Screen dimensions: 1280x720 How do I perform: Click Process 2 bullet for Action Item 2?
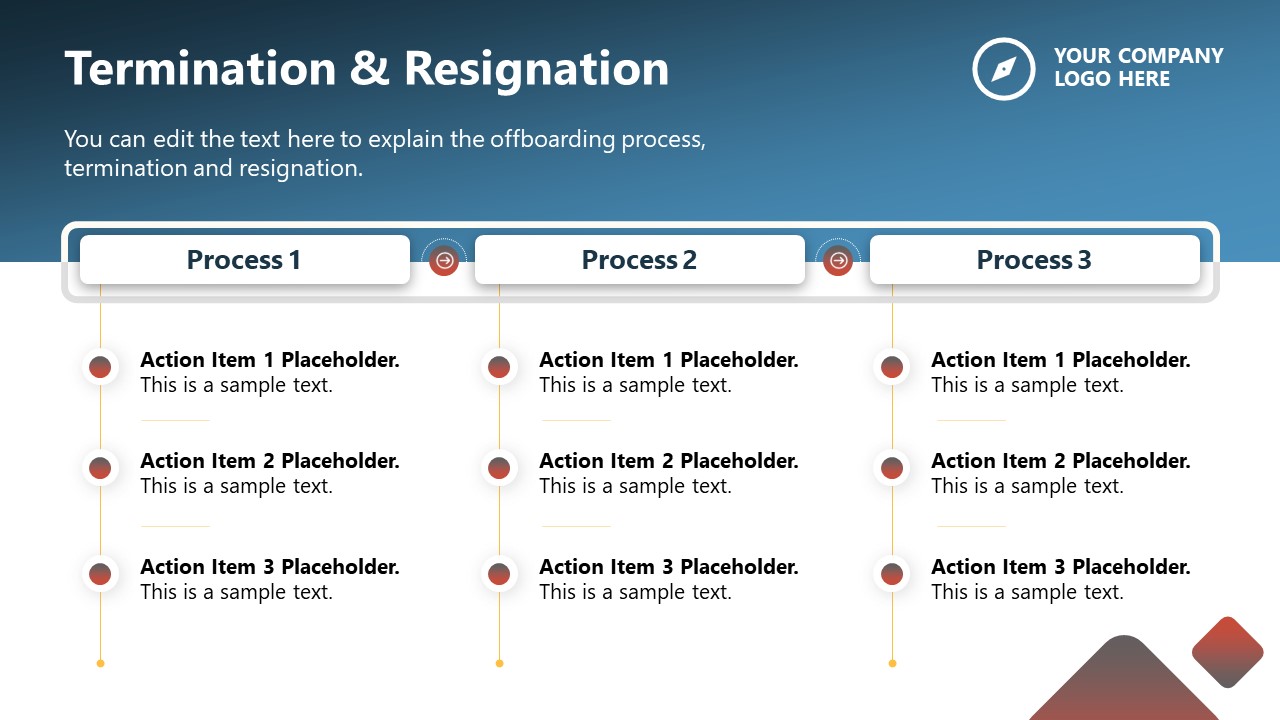(499, 468)
